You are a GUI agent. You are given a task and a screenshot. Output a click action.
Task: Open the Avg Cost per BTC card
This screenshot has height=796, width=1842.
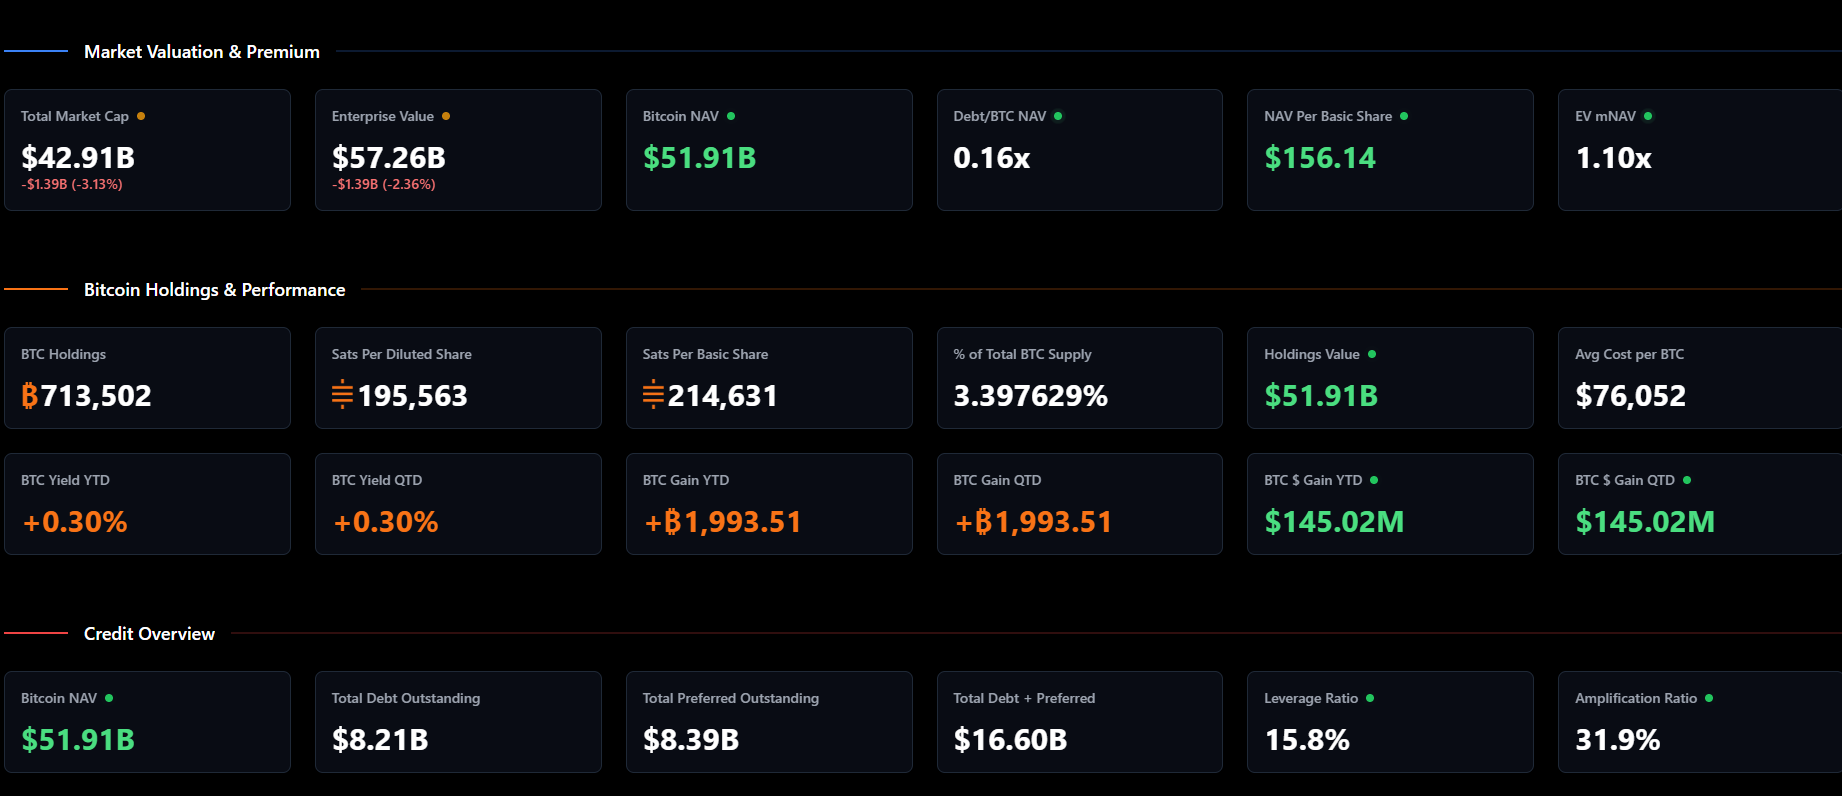tap(1699, 378)
